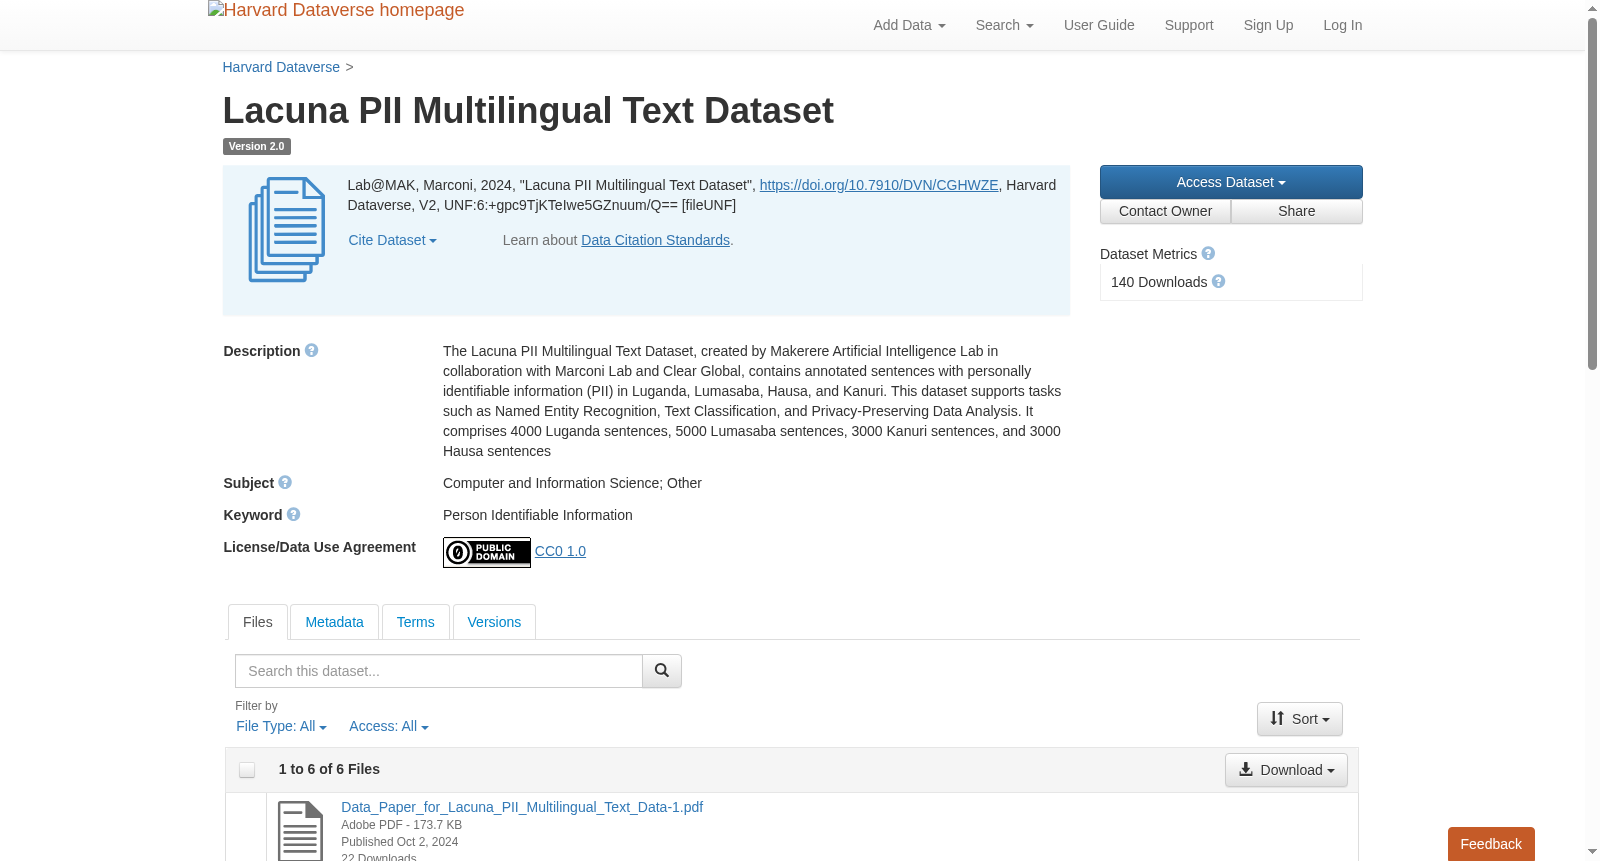Click the magnifier search button
1600x861 pixels.
[662, 671]
